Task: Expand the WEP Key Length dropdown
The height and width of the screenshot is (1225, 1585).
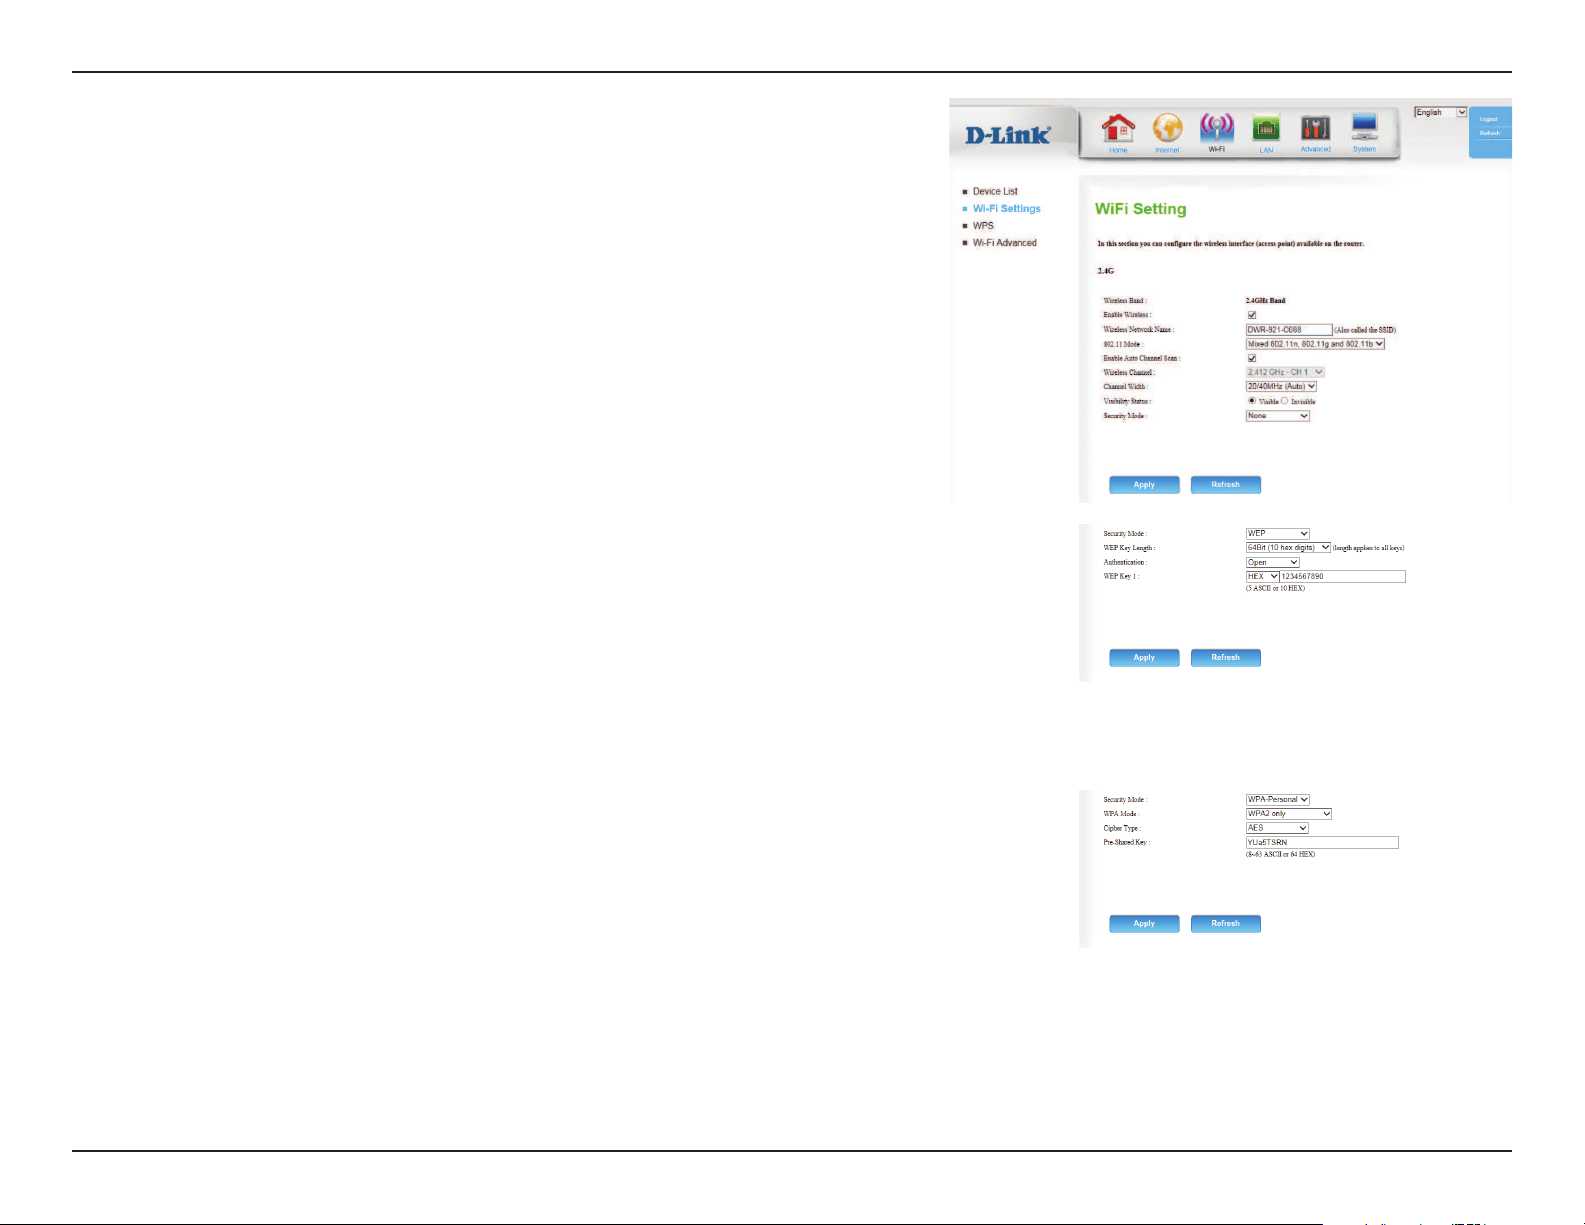Action: [x=1288, y=548]
